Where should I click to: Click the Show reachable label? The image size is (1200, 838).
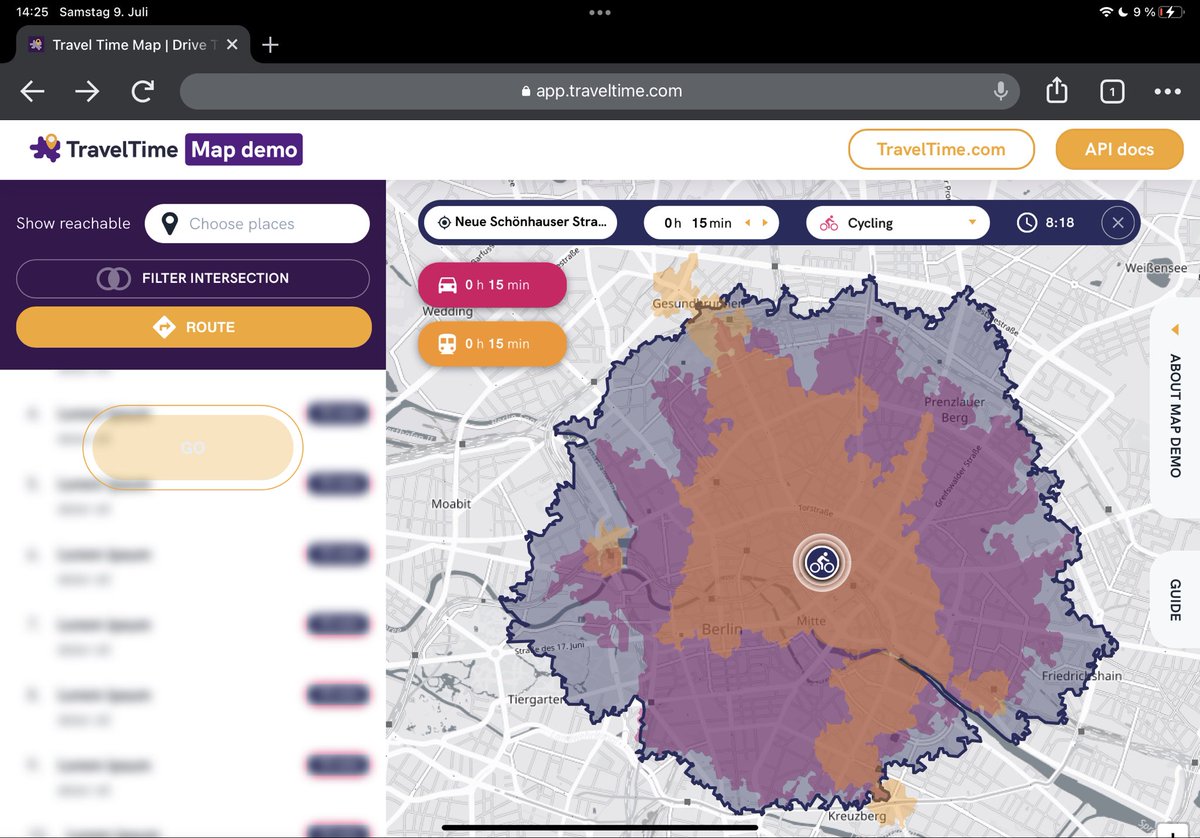click(x=73, y=223)
